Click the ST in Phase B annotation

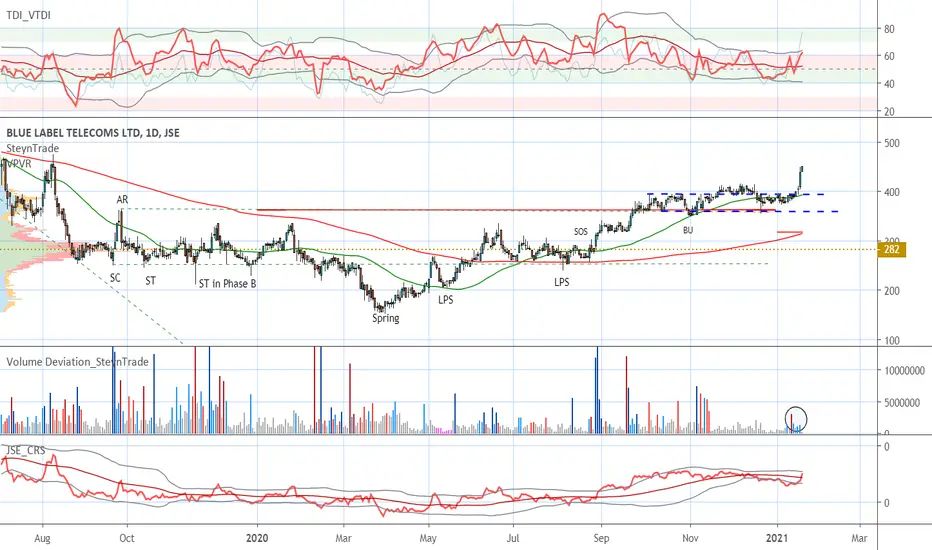pos(227,284)
